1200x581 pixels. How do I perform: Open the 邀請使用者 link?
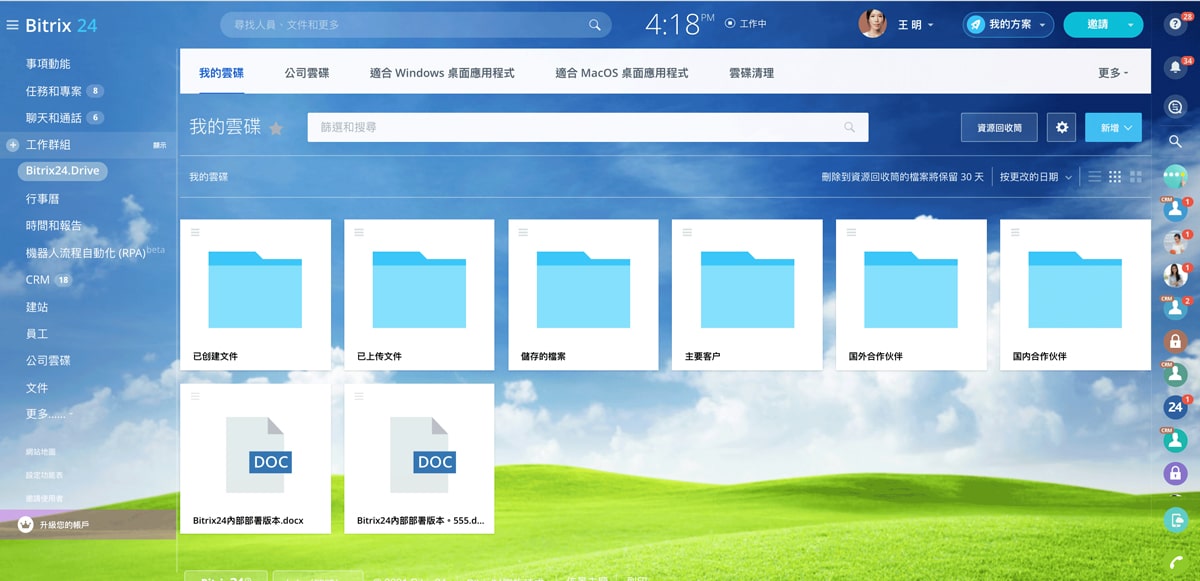[x=45, y=498]
